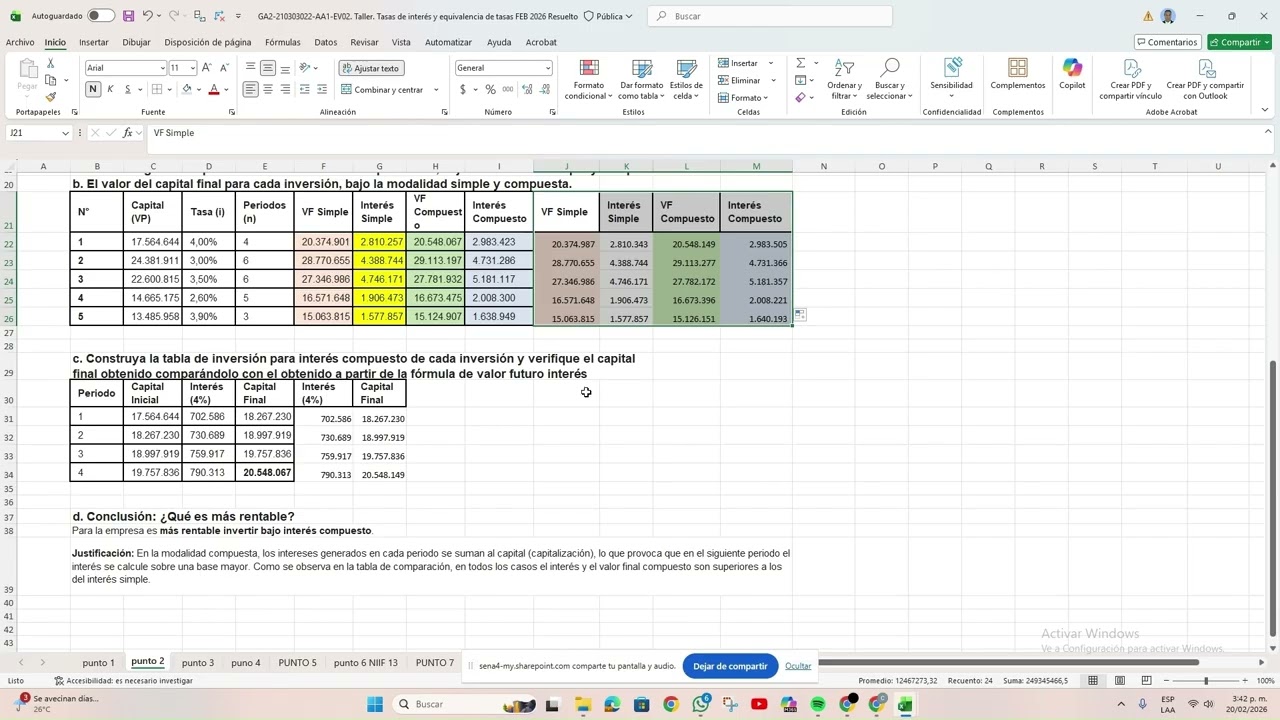1280x720 pixels.
Task: Switch to the Insertar ribbon tab
Action: pos(93,42)
